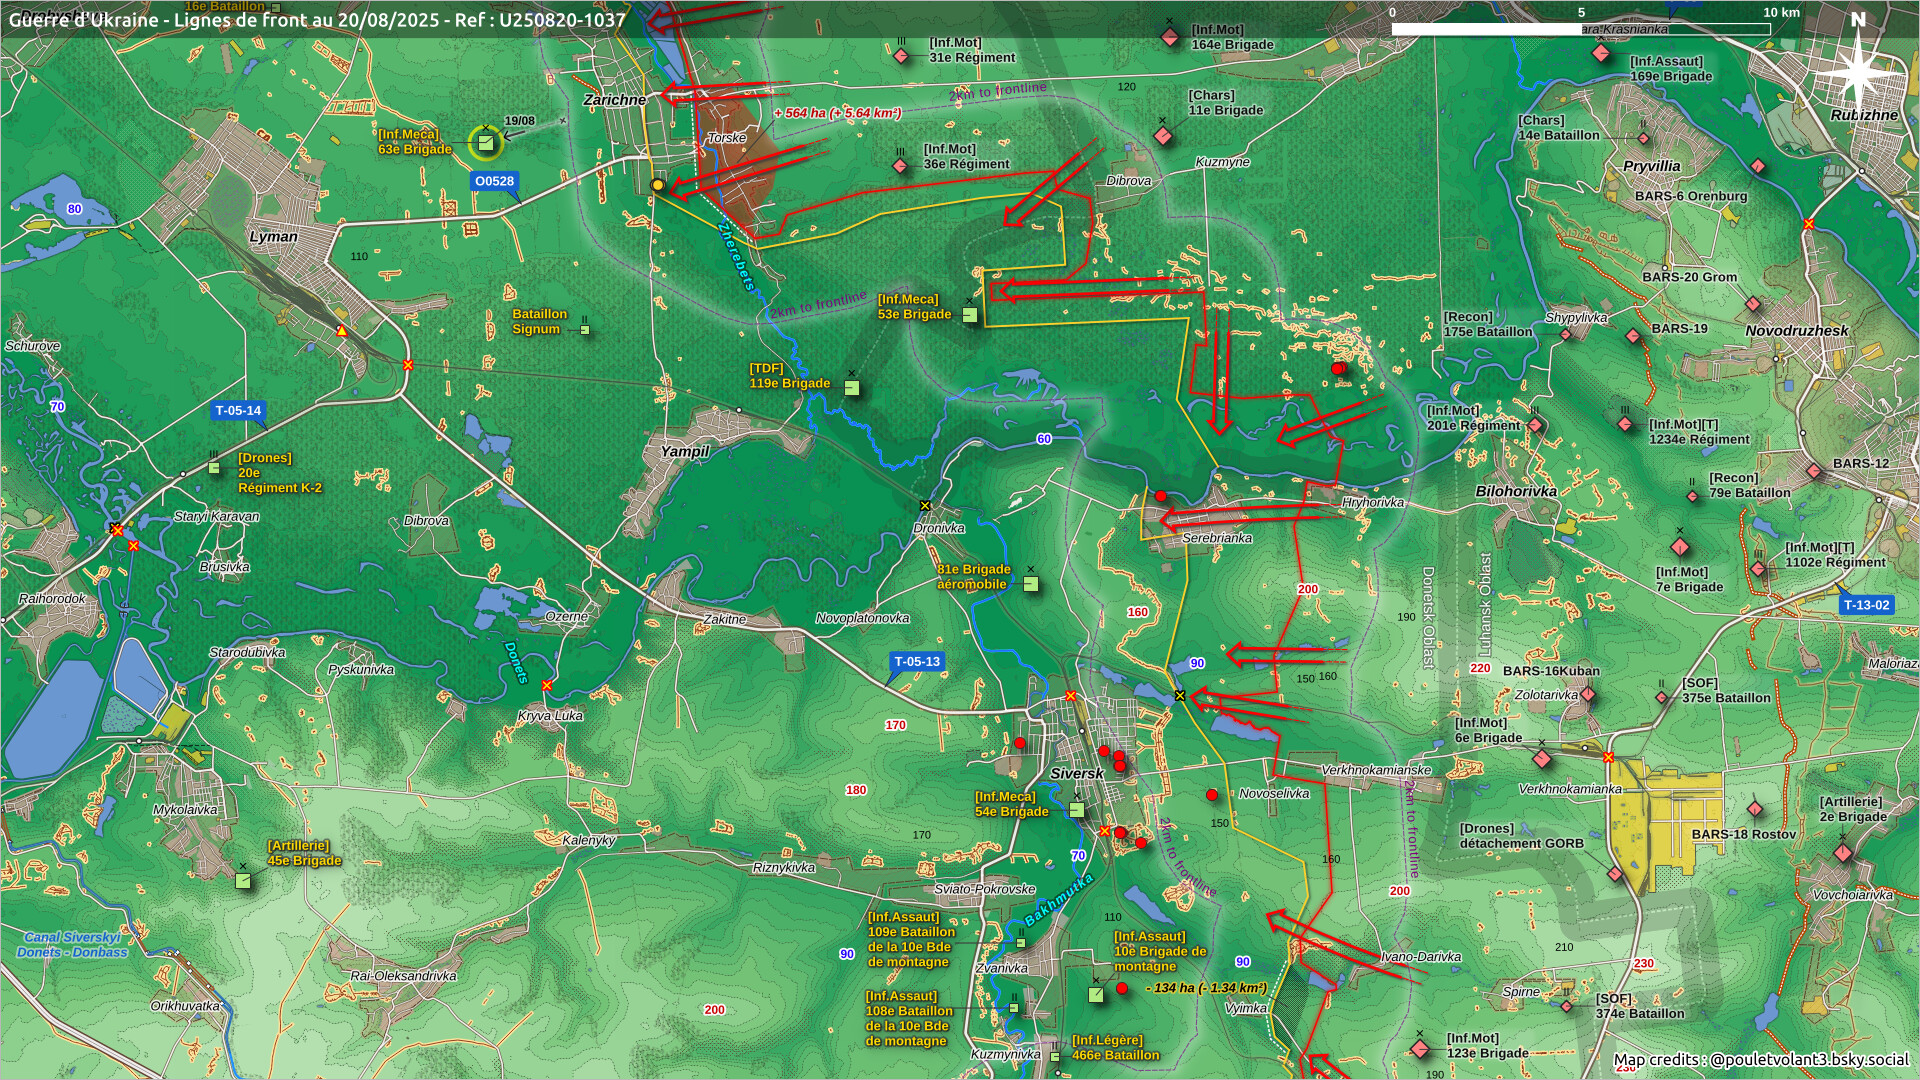Click the Siversk town label
The image size is (1920, 1080).
pyautogui.click(x=1076, y=773)
